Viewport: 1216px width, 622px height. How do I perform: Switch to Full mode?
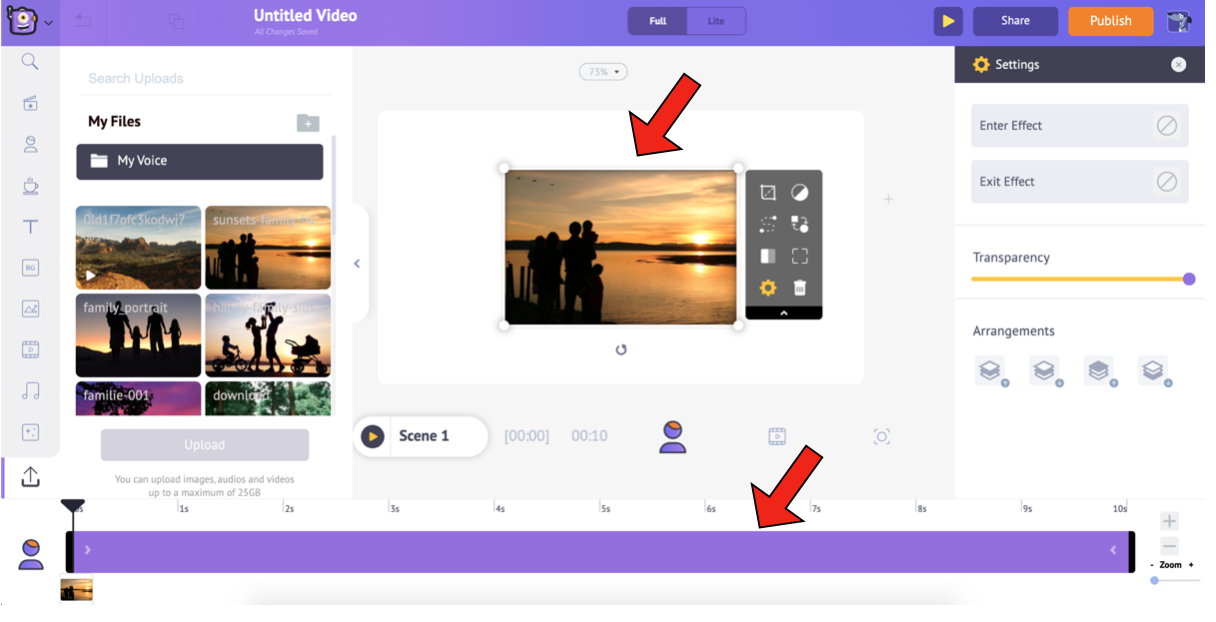click(x=657, y=21)
